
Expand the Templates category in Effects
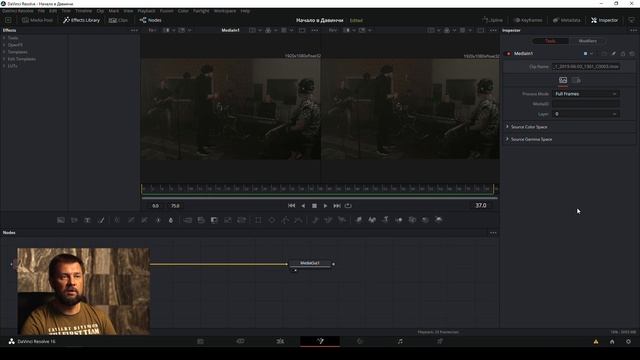[4, 52]
